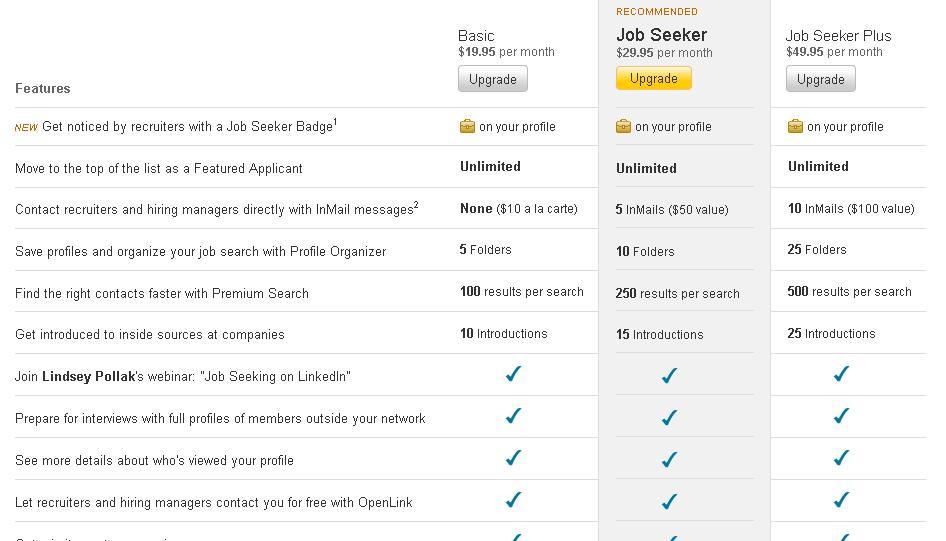Click the Job Seeker Badge footnote 1 superscript
The image size is (946, 541).
[335, 122]
